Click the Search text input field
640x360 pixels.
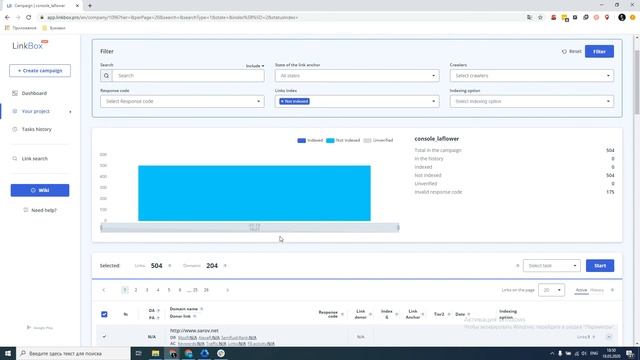188,76
